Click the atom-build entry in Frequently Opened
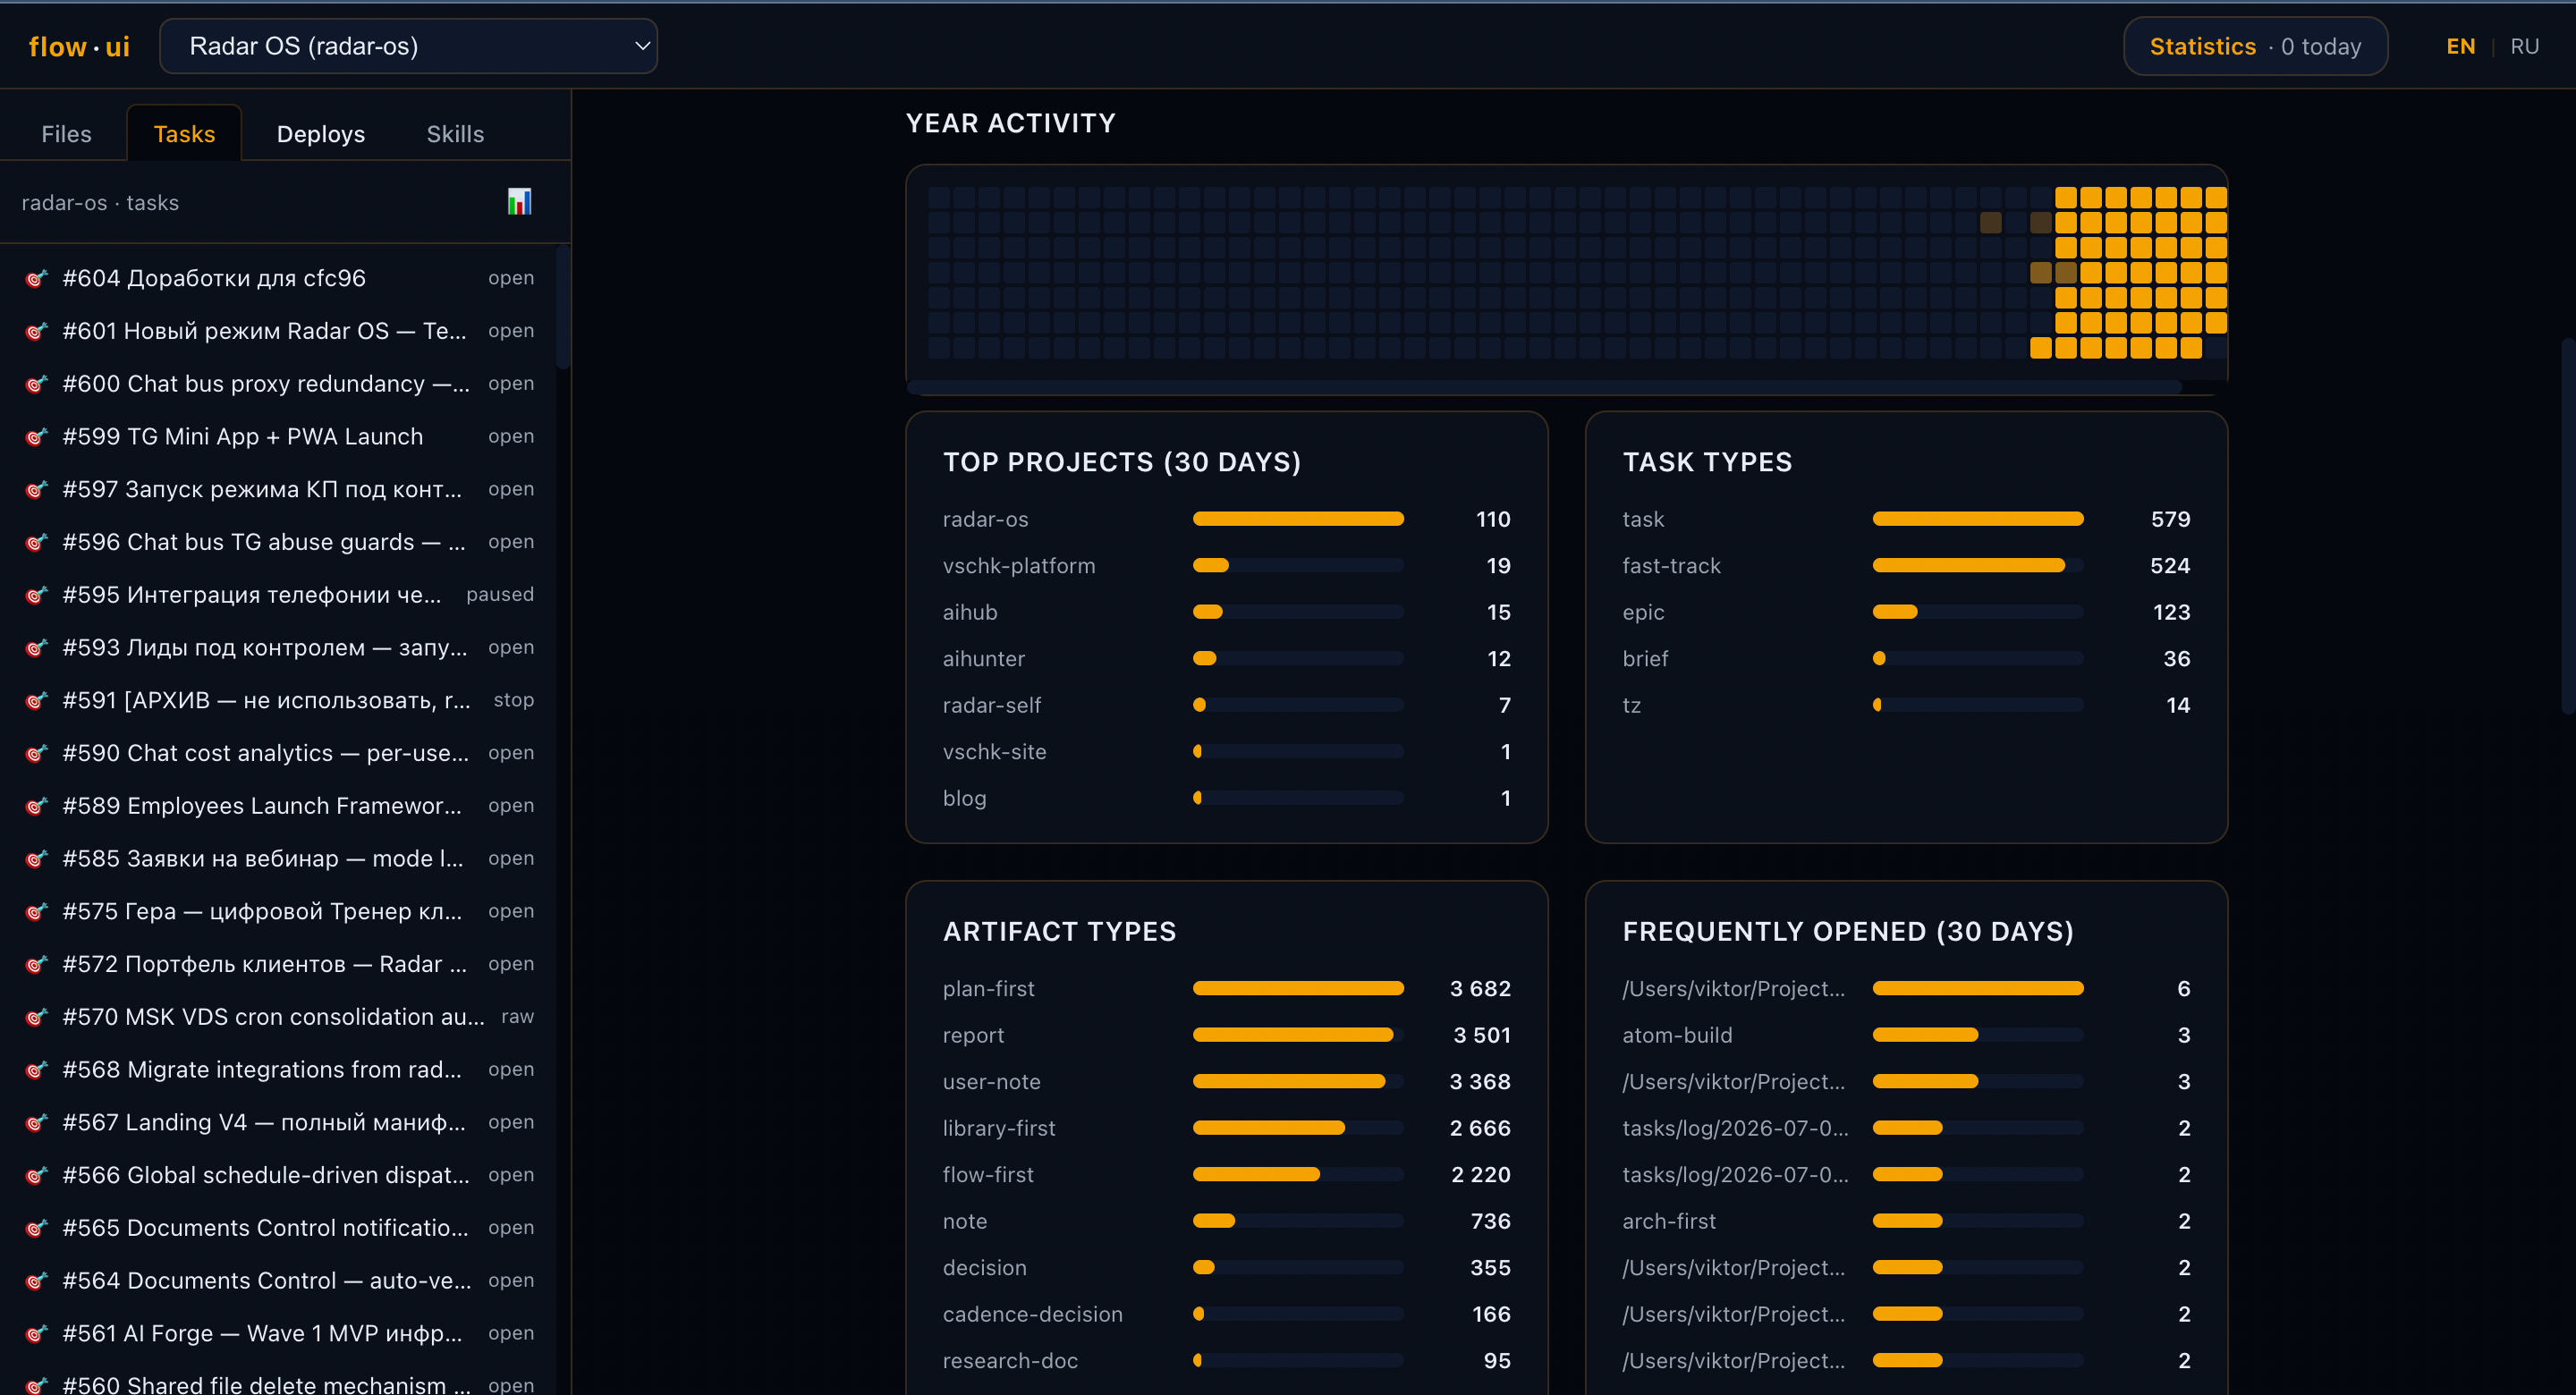Image resolution: width=2576 pixels, height=1395 pixels. click(1905, 1035)
